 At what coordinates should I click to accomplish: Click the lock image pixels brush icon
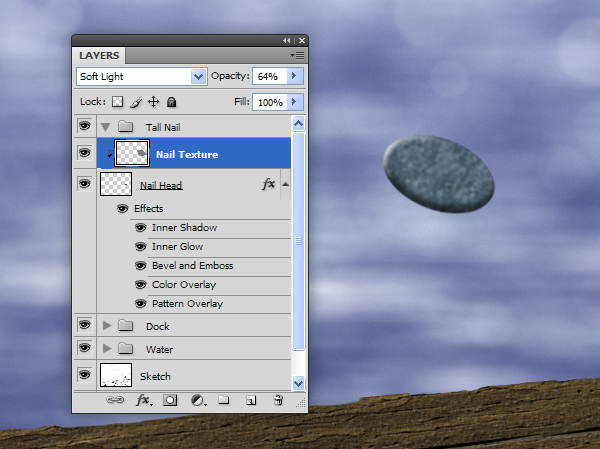point(136,102)
